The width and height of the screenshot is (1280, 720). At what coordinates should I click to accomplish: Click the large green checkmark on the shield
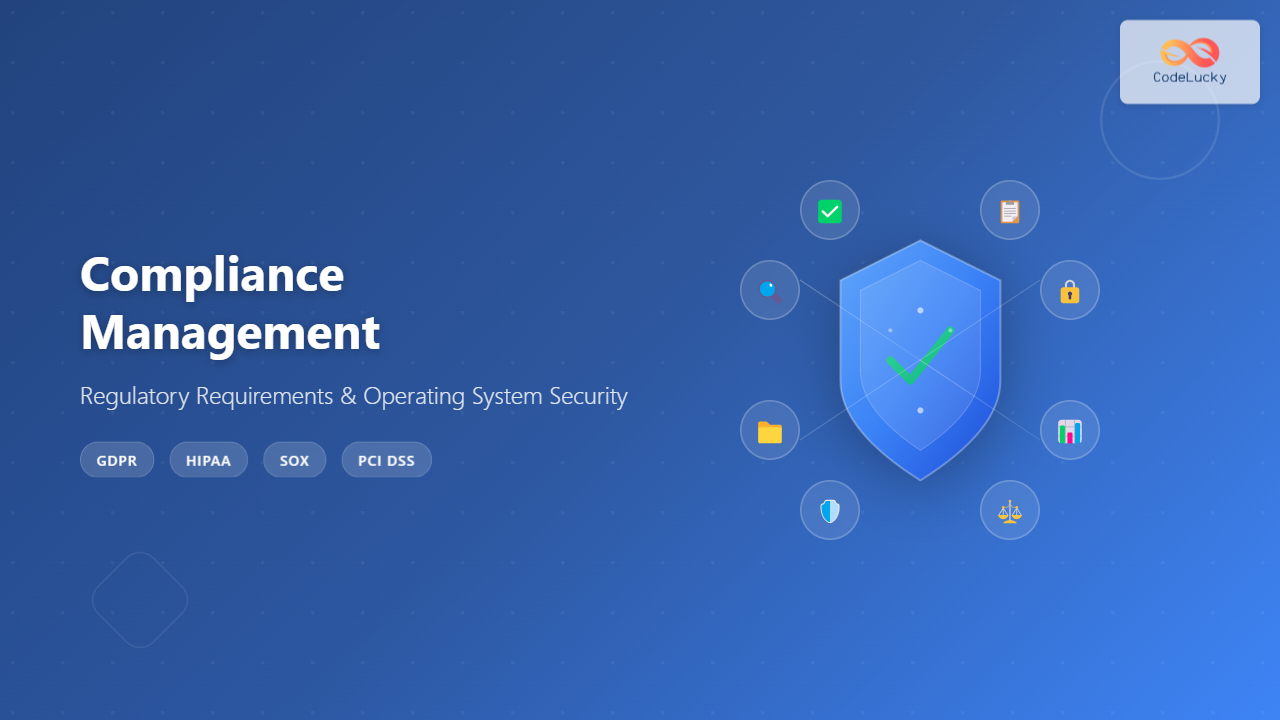click(918, 358)
